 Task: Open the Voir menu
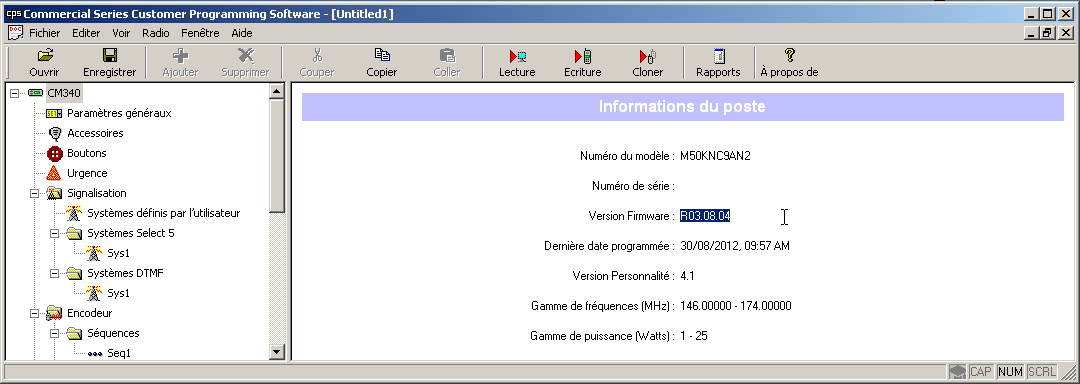(121, 33)
